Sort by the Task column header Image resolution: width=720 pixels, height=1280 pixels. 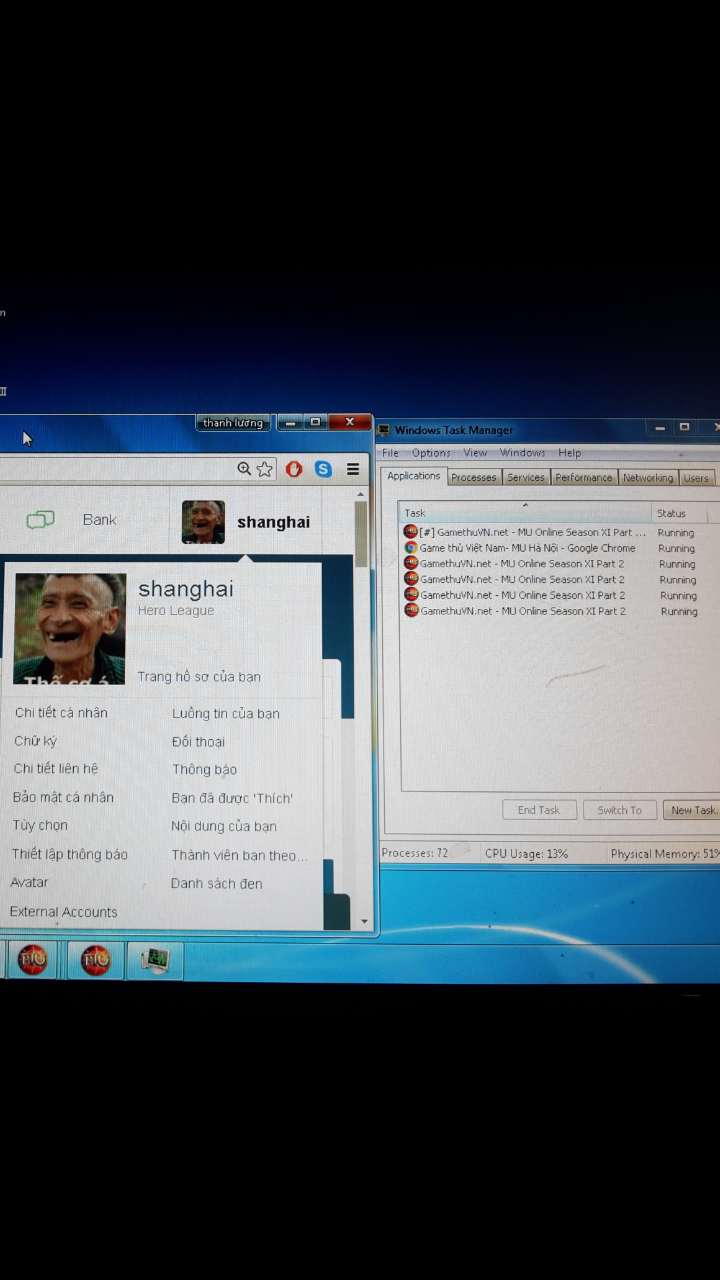pos(525,513)
